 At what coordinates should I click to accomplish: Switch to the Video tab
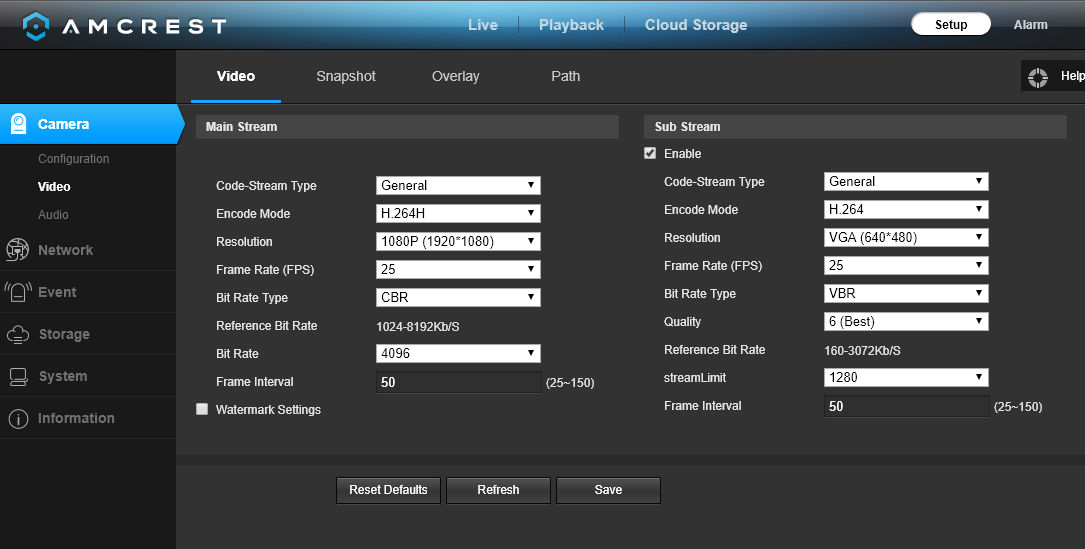(236, 76)
